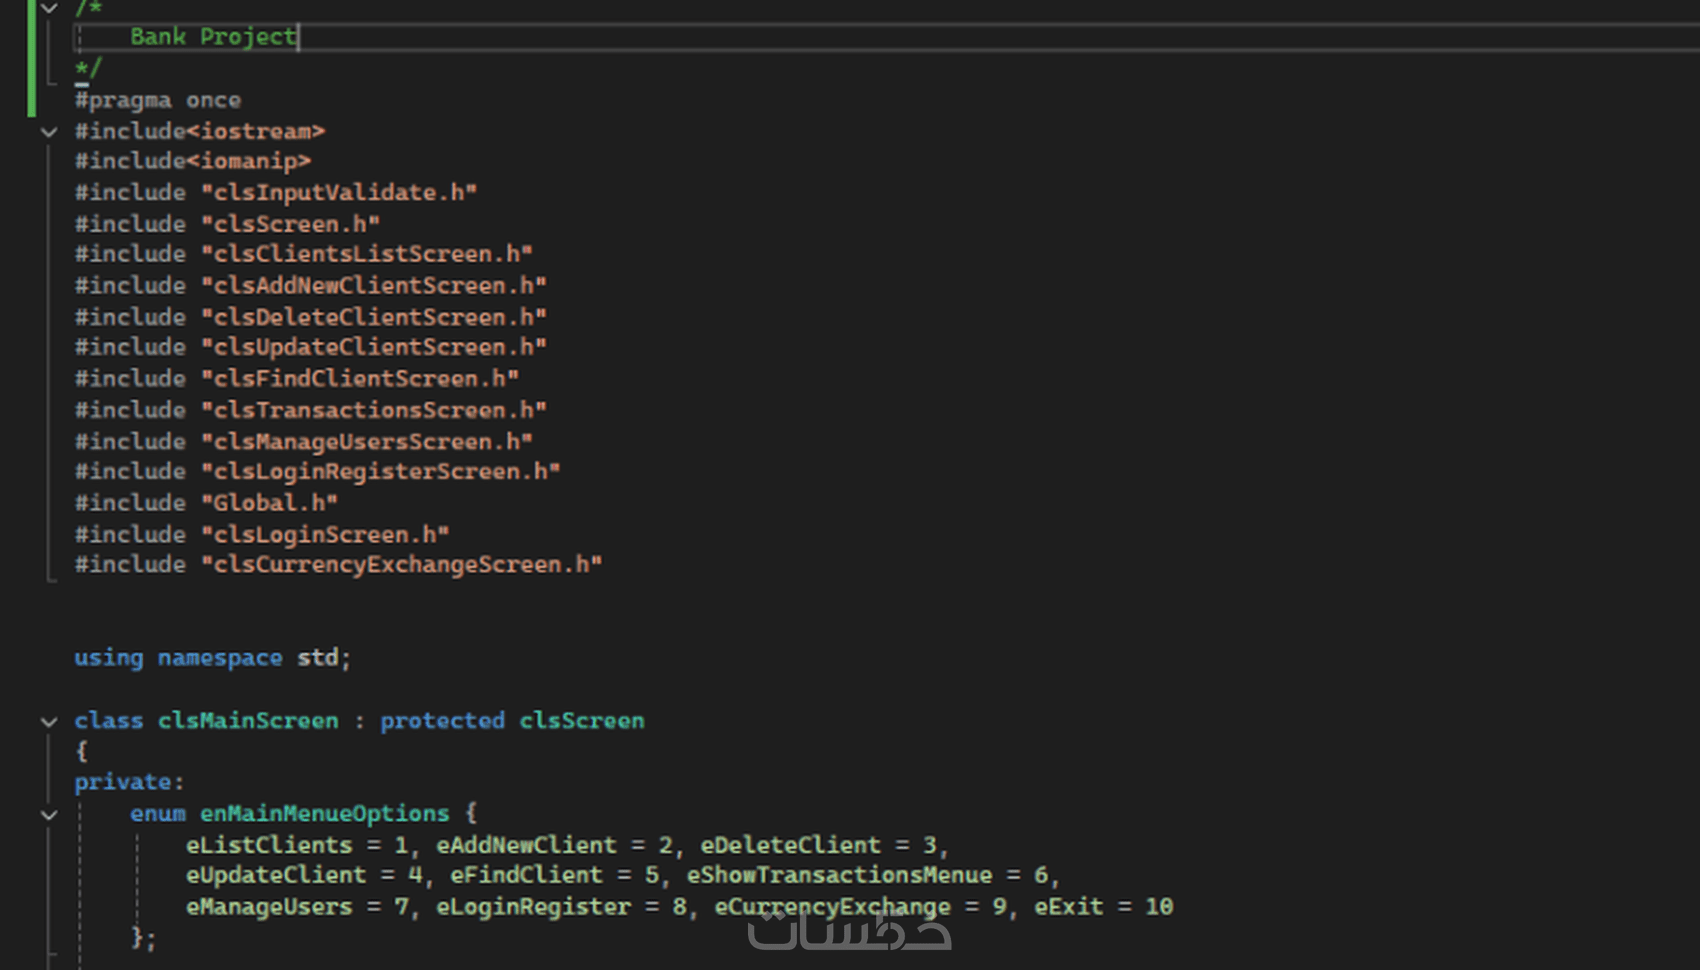Image resolution: width=1700 pixels, height=970 pixels.
Task: Click the "clsAddNewClientScreen.h" include string
Action: [x=373, y=286]
